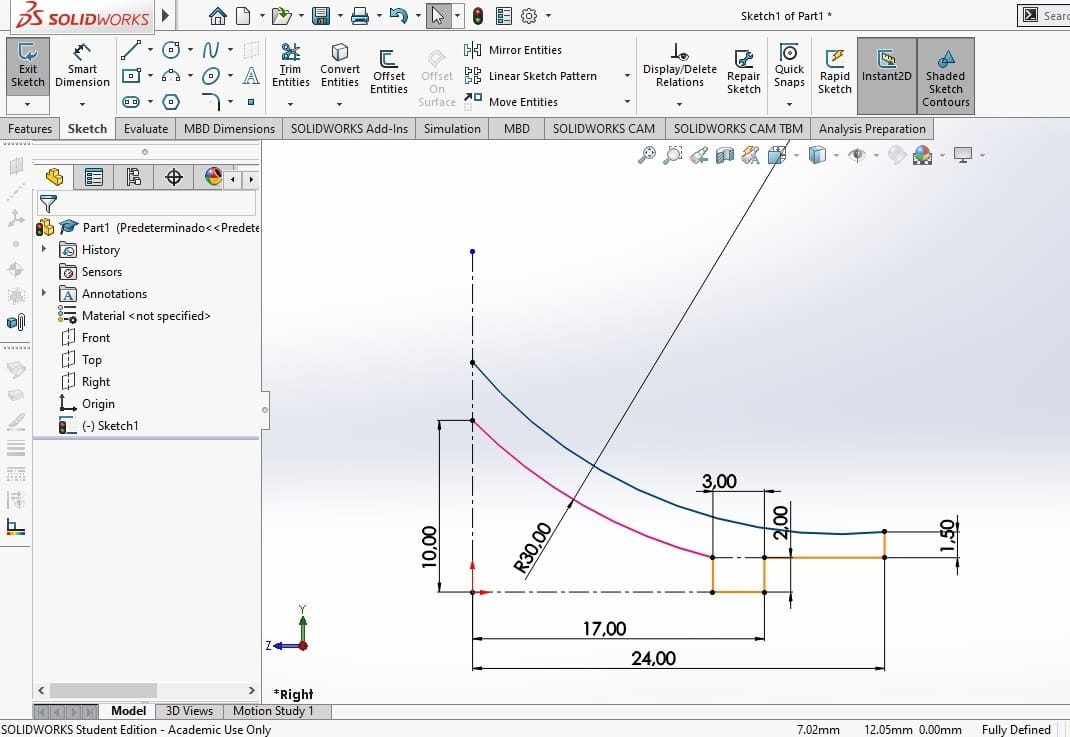1070x737 pixels.
Task: Click the Exit Sketch button
Action: pos(27,66)
